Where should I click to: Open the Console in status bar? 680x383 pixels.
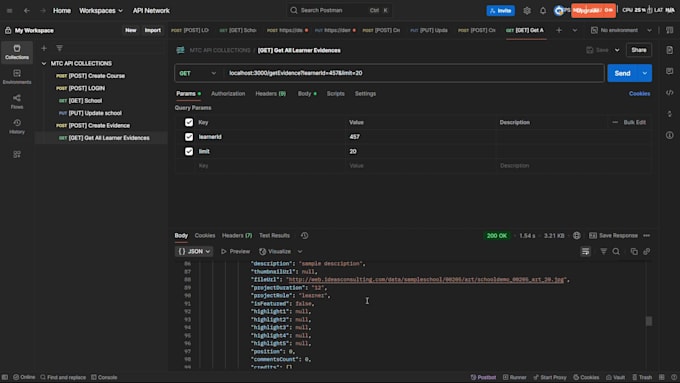coord(104,377)
